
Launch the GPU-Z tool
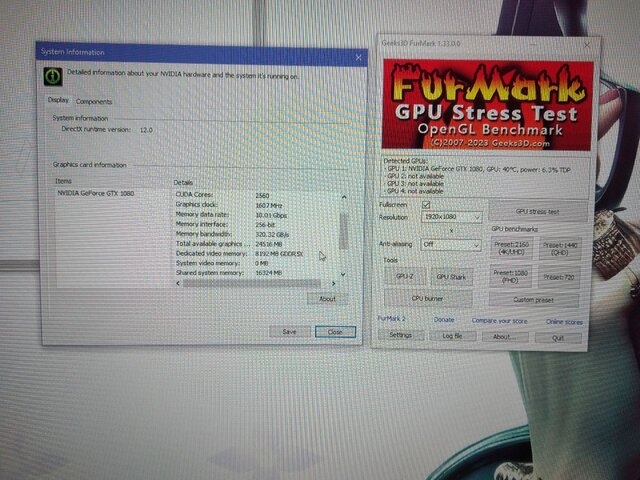pos(405,276)
